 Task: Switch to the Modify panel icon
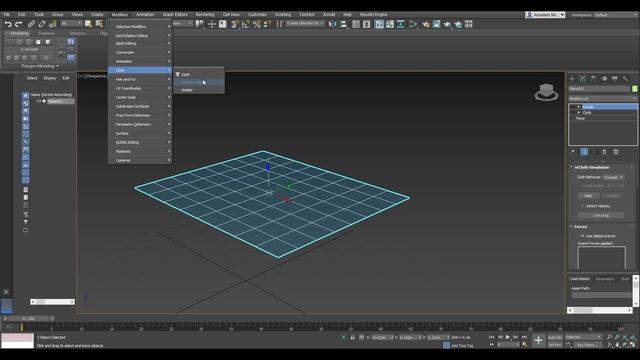point(582,78)
